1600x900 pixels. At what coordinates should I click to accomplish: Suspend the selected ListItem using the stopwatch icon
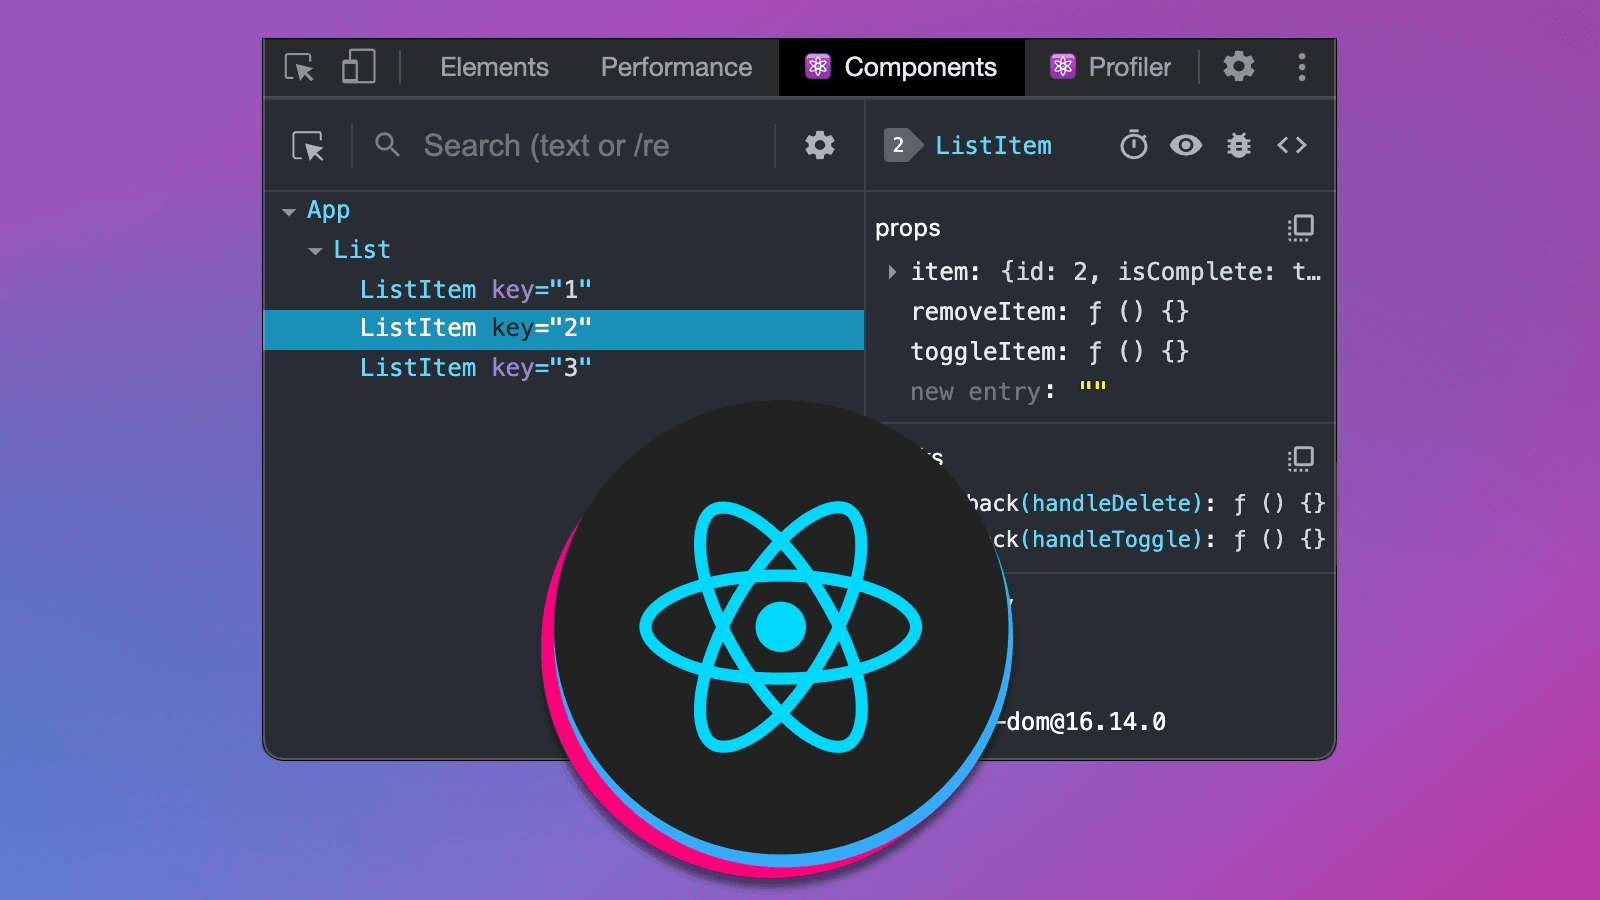click(1133, 145)
